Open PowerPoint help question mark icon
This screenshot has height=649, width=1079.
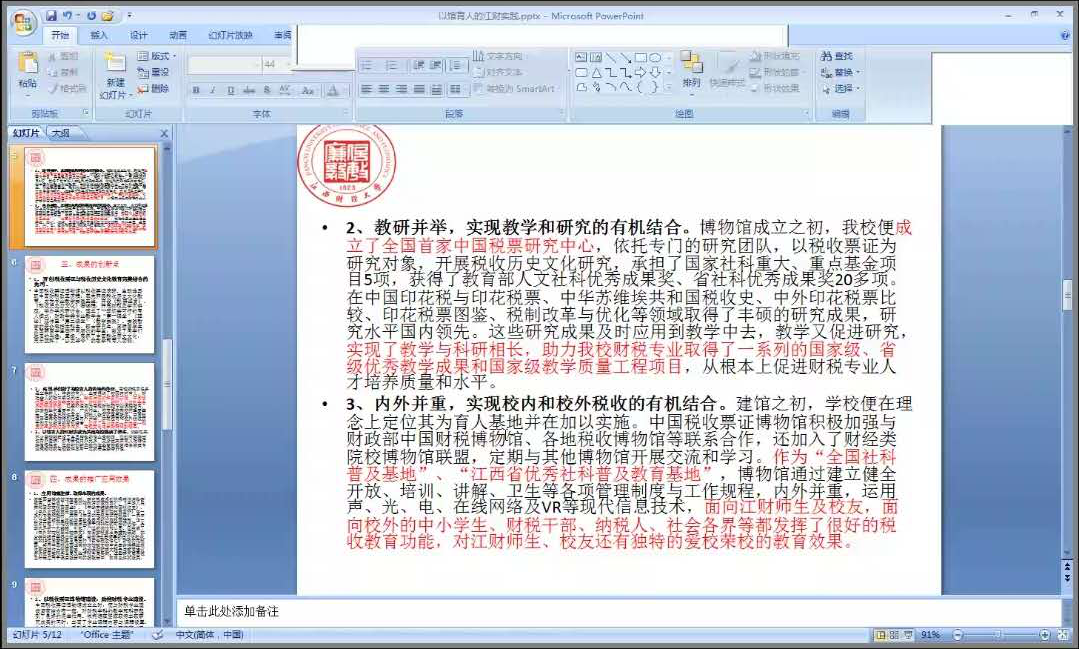coord(1065,35)
